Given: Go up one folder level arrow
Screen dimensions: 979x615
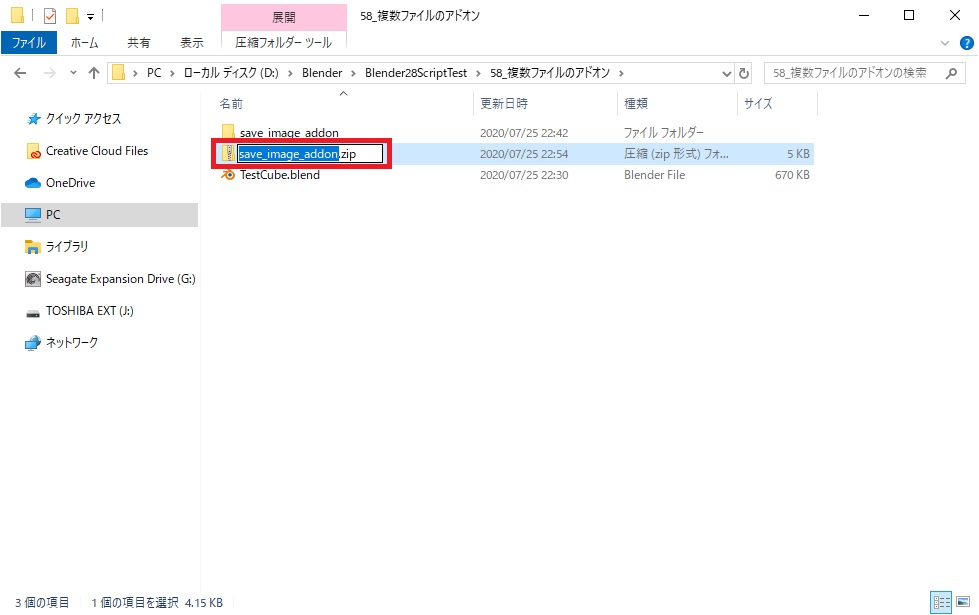Looking at the screenshot, I should coord(94,73).
